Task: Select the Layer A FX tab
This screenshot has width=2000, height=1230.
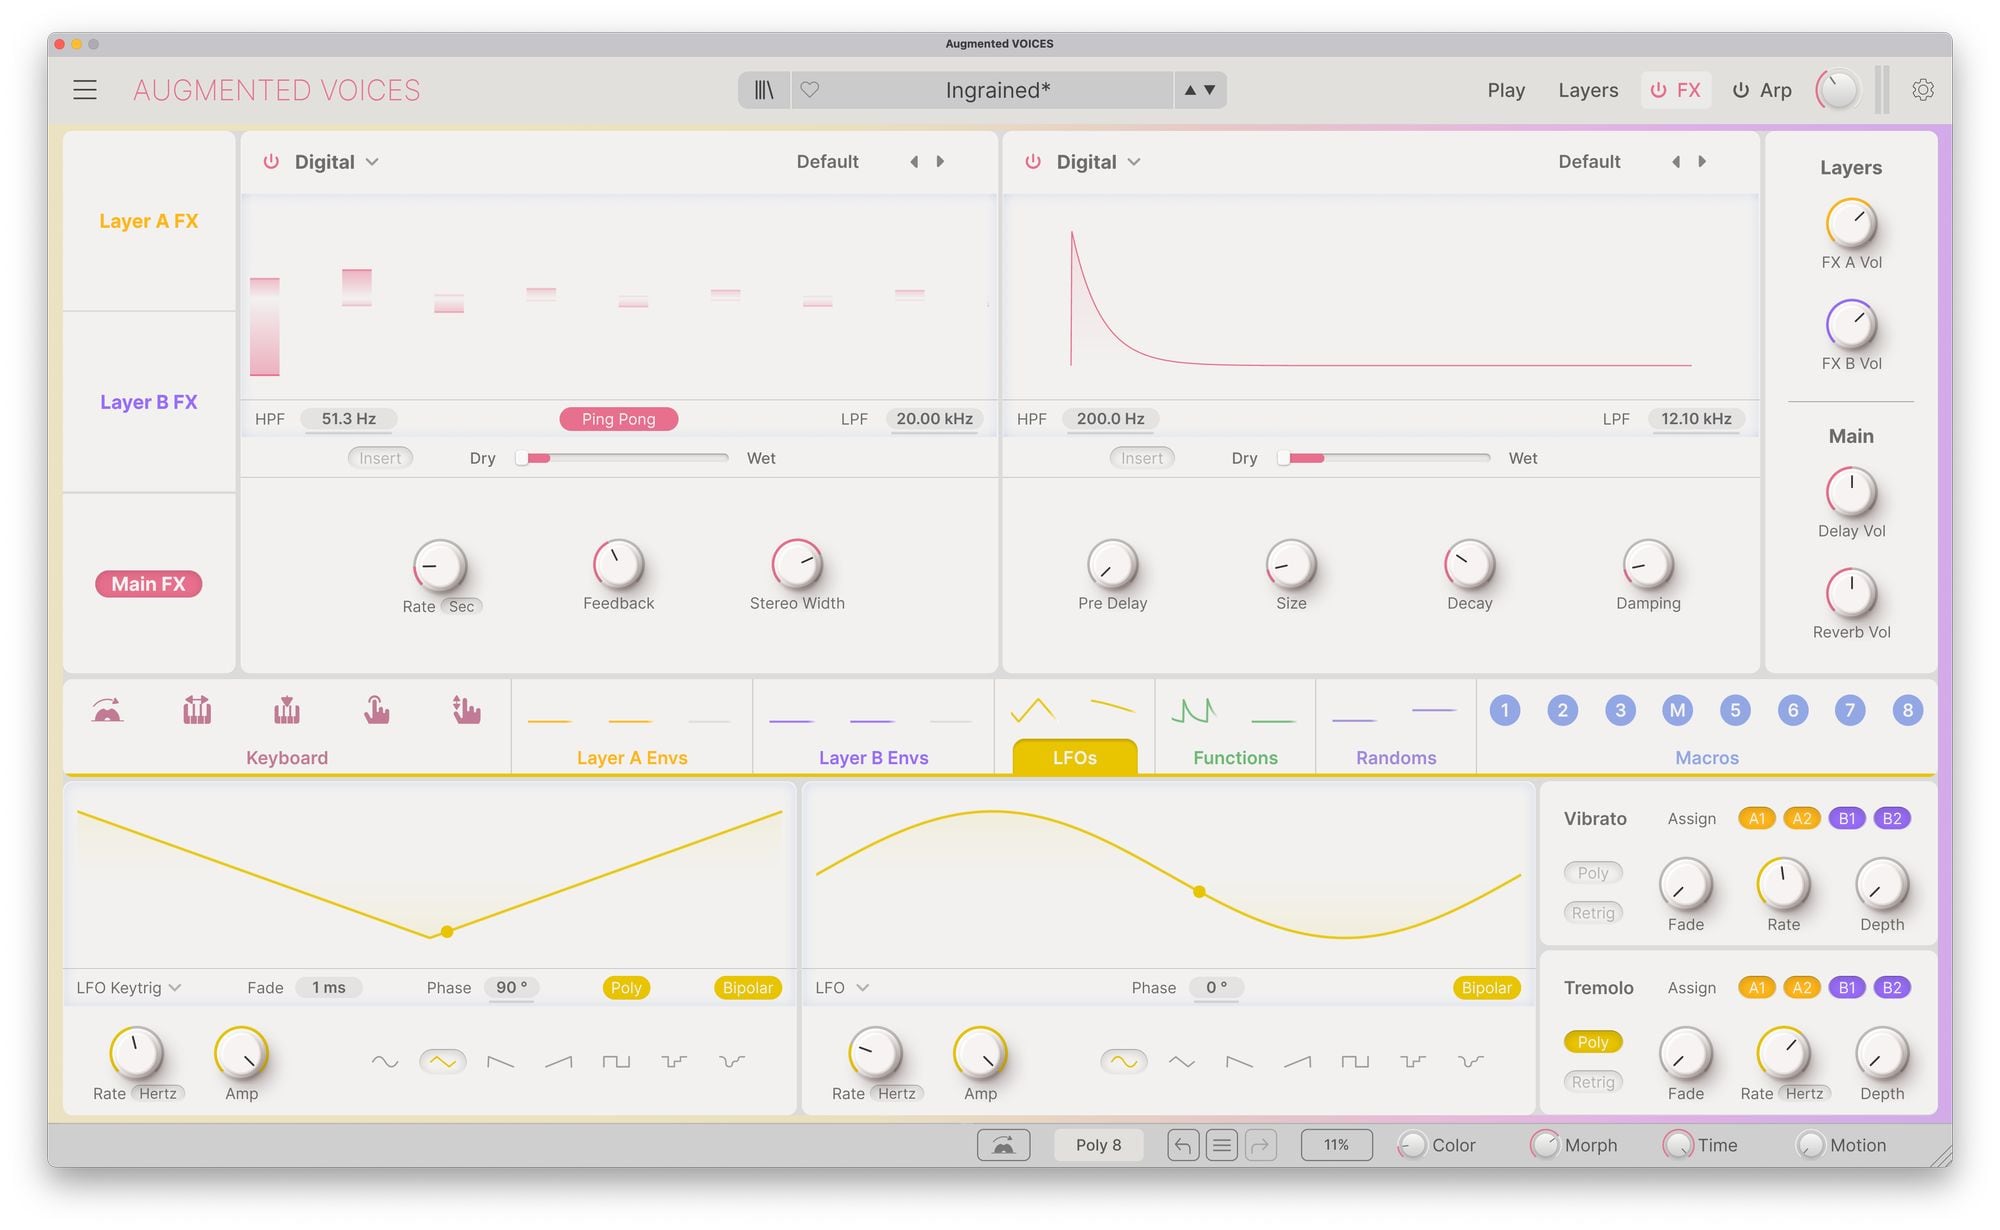Action: click(x=149, y=221)
